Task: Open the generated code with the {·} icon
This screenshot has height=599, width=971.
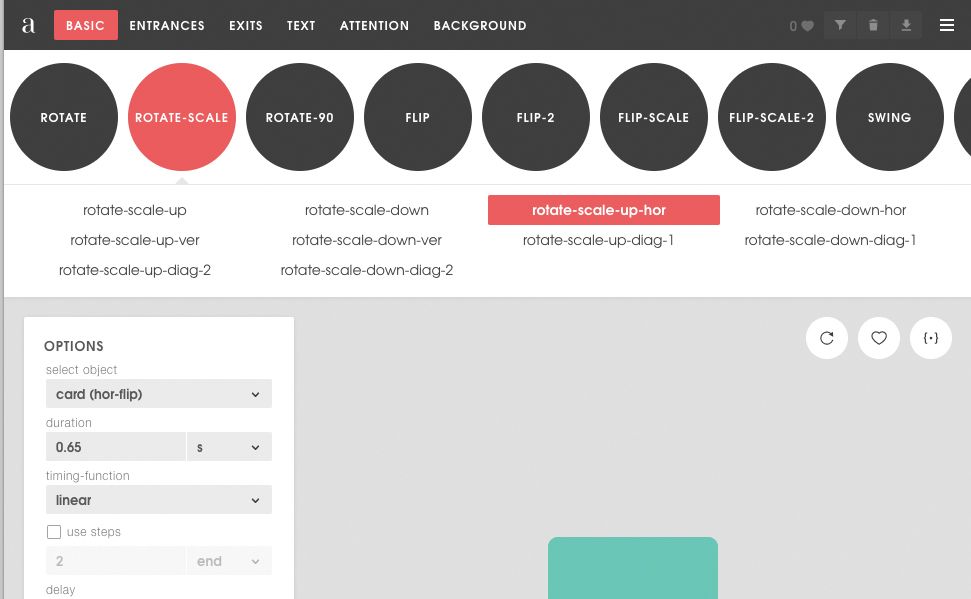Action: tap(931, 338)
